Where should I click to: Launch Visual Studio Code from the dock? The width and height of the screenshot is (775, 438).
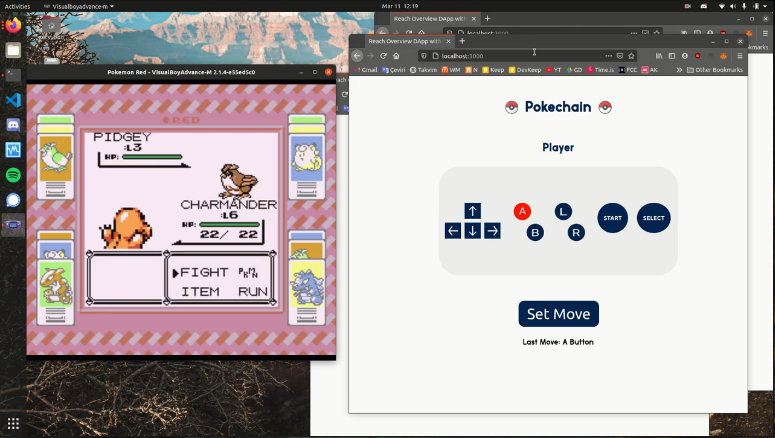pos(13,100)
